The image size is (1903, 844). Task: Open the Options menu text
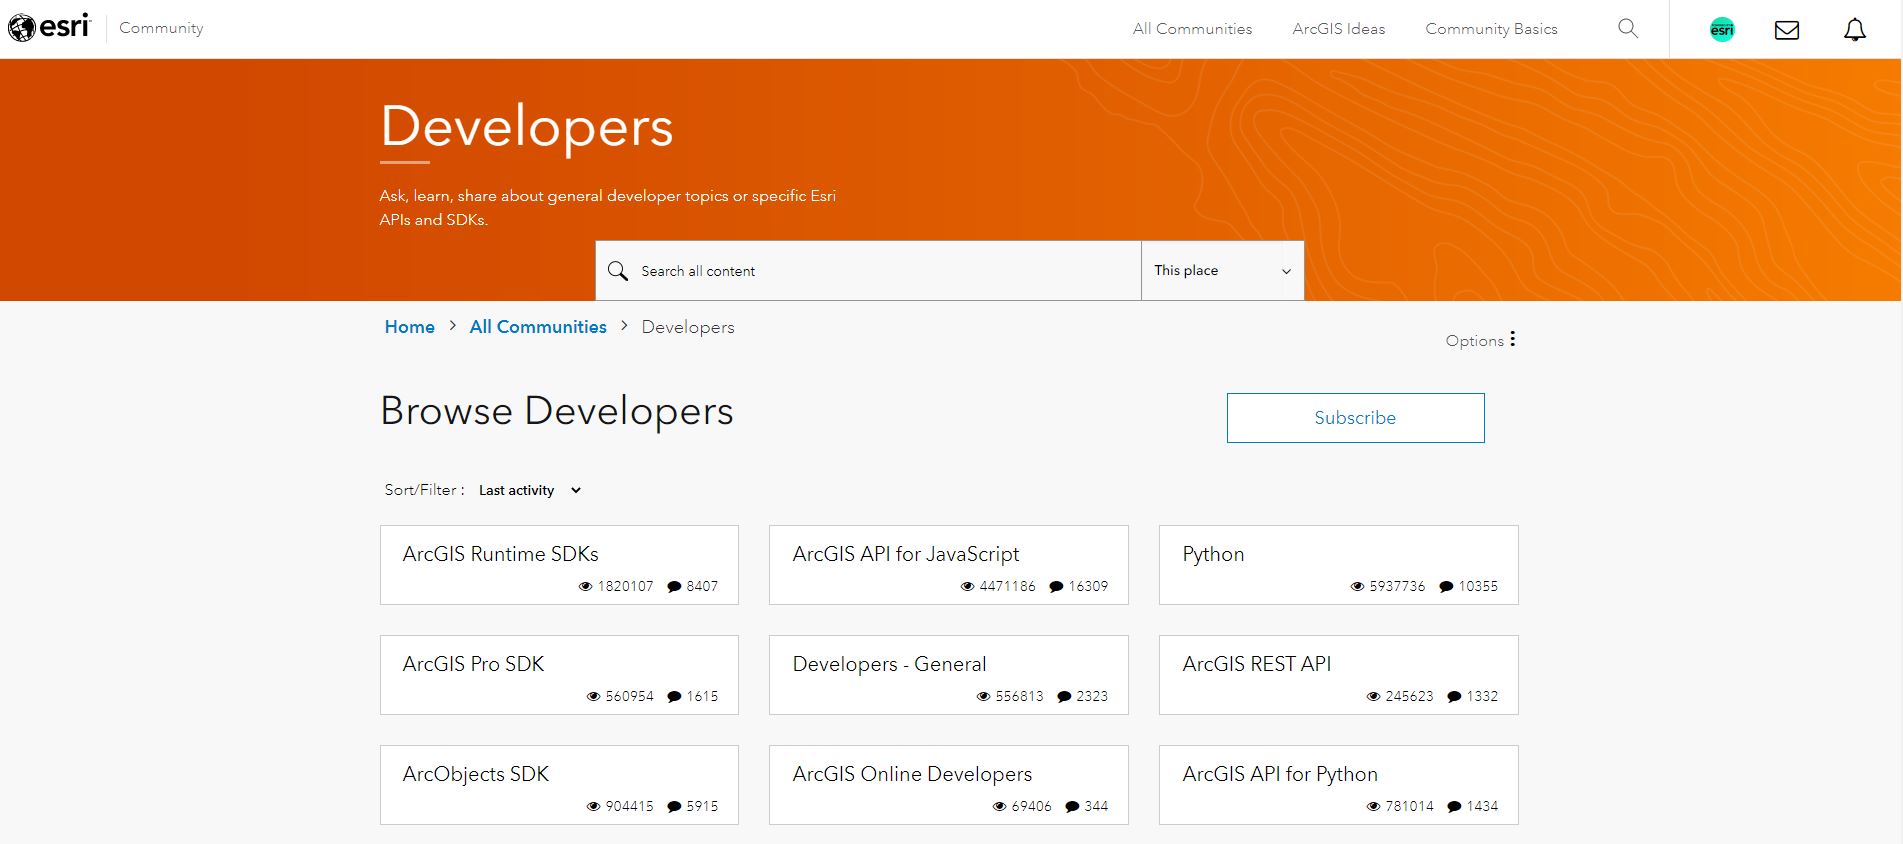[1474, 341]
